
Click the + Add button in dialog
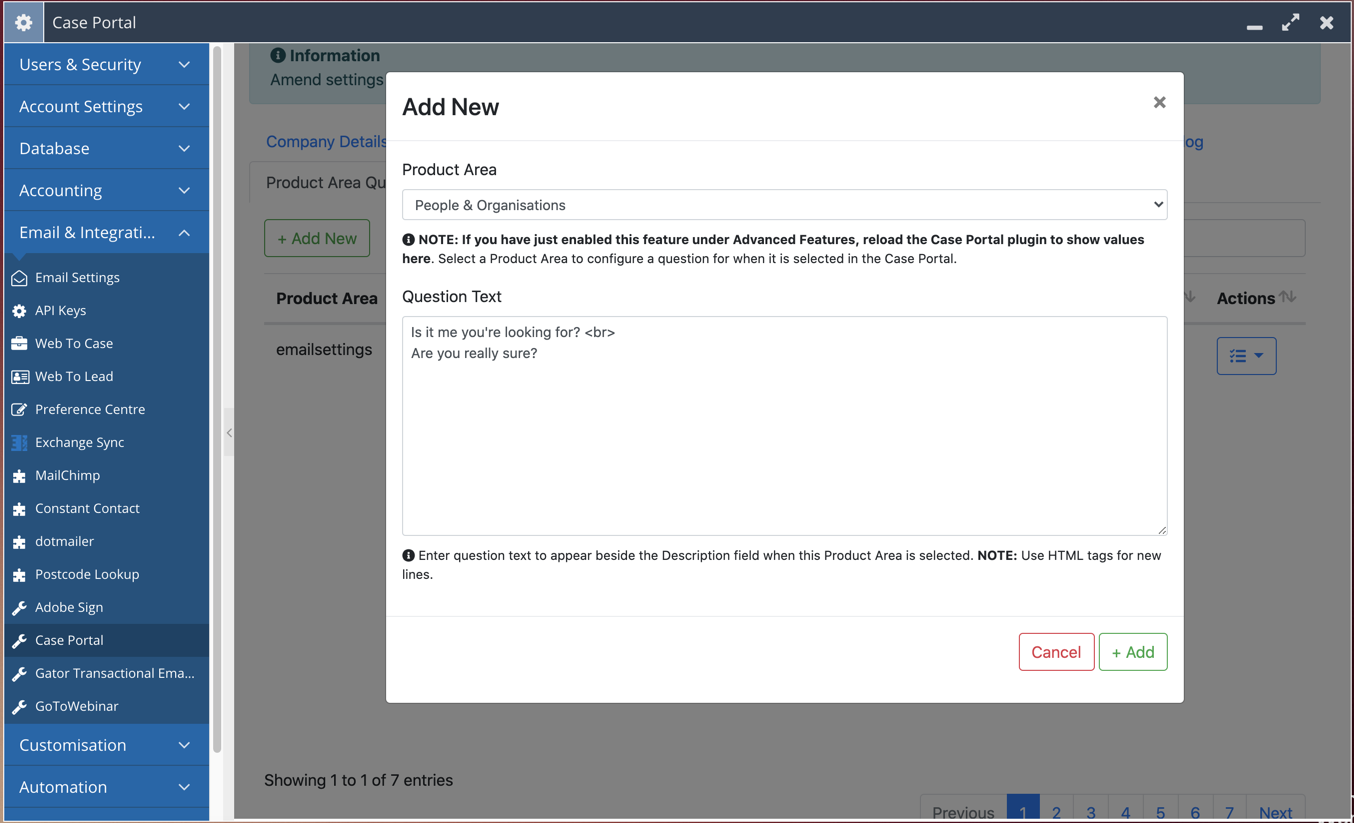[x=1133, y=652]
